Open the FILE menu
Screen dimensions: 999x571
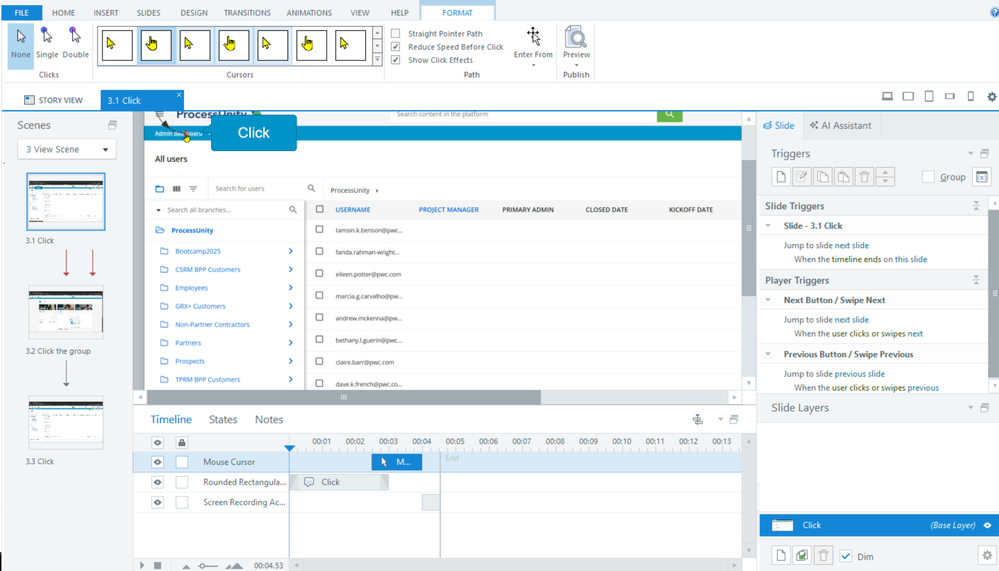pyautogui.click(x=22, y=12)
